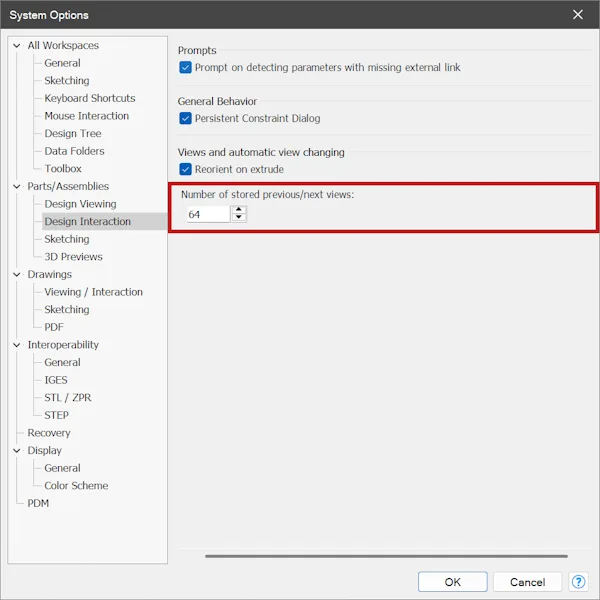
Task: Collapse the Parts/Assemblies tree node
Action: (x=16, y=186)
